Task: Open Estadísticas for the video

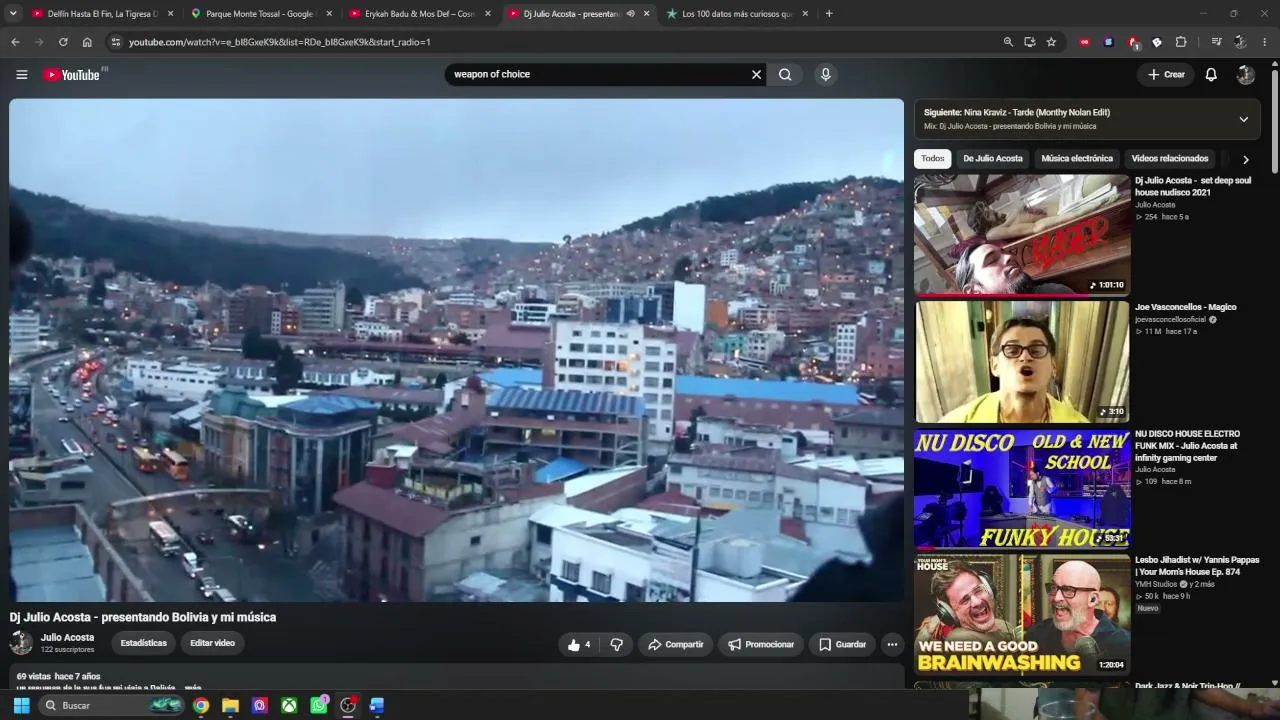Action: 144,643
